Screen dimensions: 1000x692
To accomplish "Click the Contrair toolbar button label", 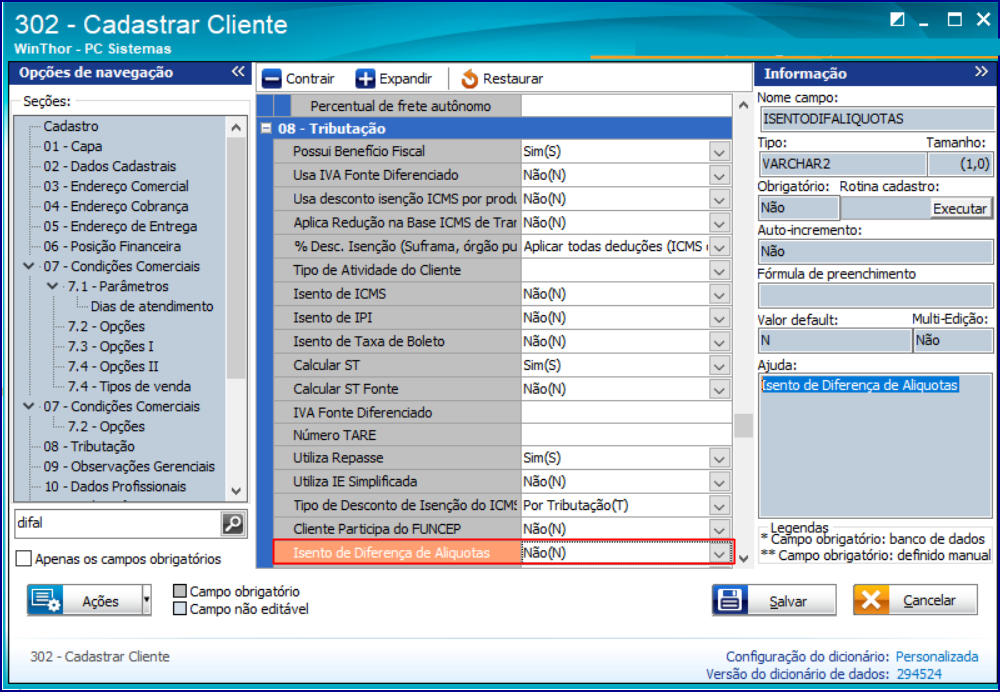I will pyautogui.click(x=310, y=79).
